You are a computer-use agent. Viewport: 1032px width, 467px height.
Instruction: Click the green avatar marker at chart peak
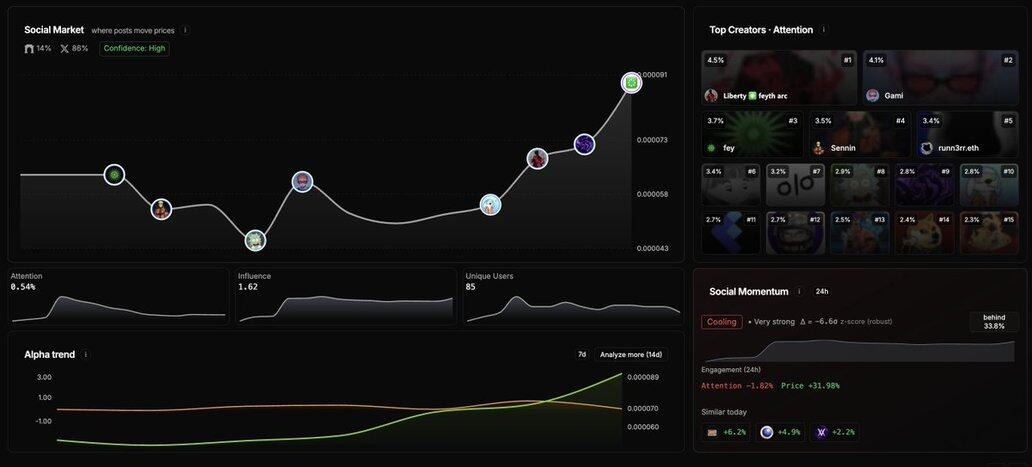point(631,82)
